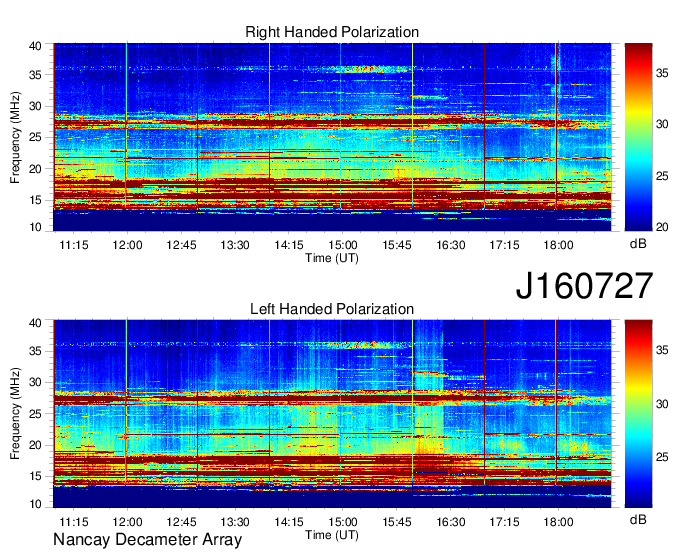
Task: Click the 'dB' label under Left Handed color bar
Action: [x=638, y=519]
